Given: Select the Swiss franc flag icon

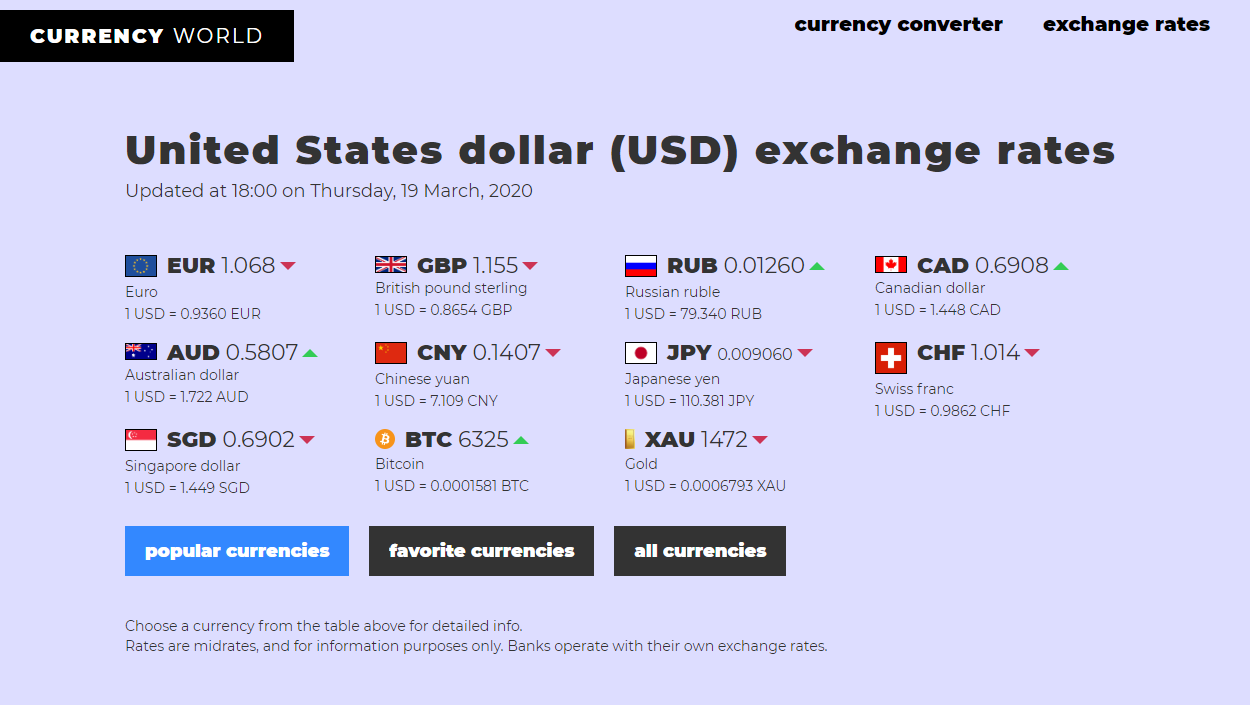Looking at the screenshot, I should click(890, 352).
